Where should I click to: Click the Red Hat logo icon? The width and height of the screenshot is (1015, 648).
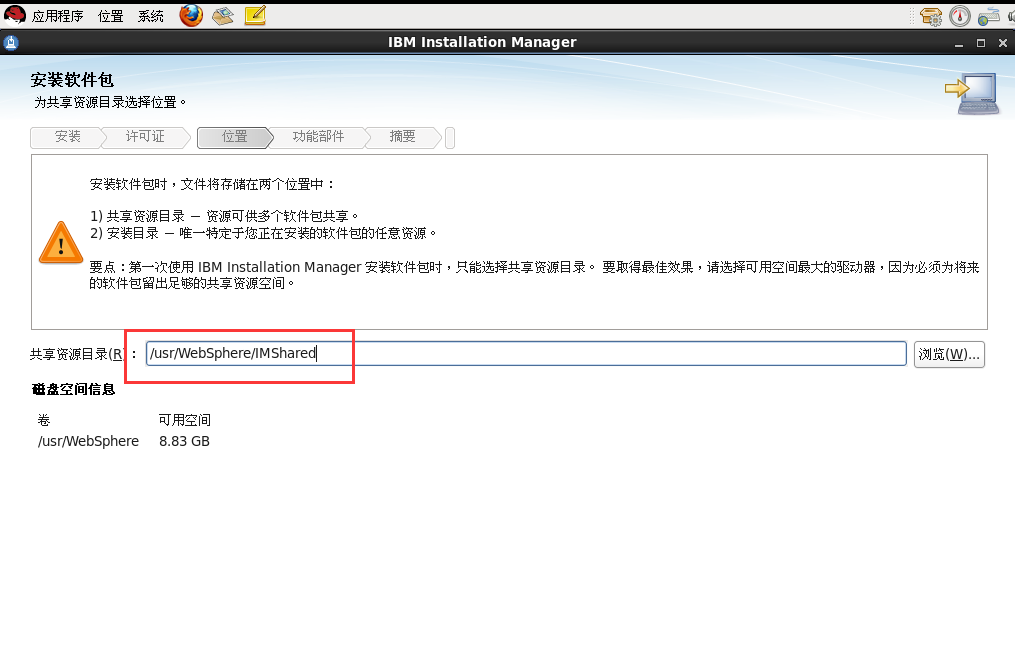pos(15,15)
